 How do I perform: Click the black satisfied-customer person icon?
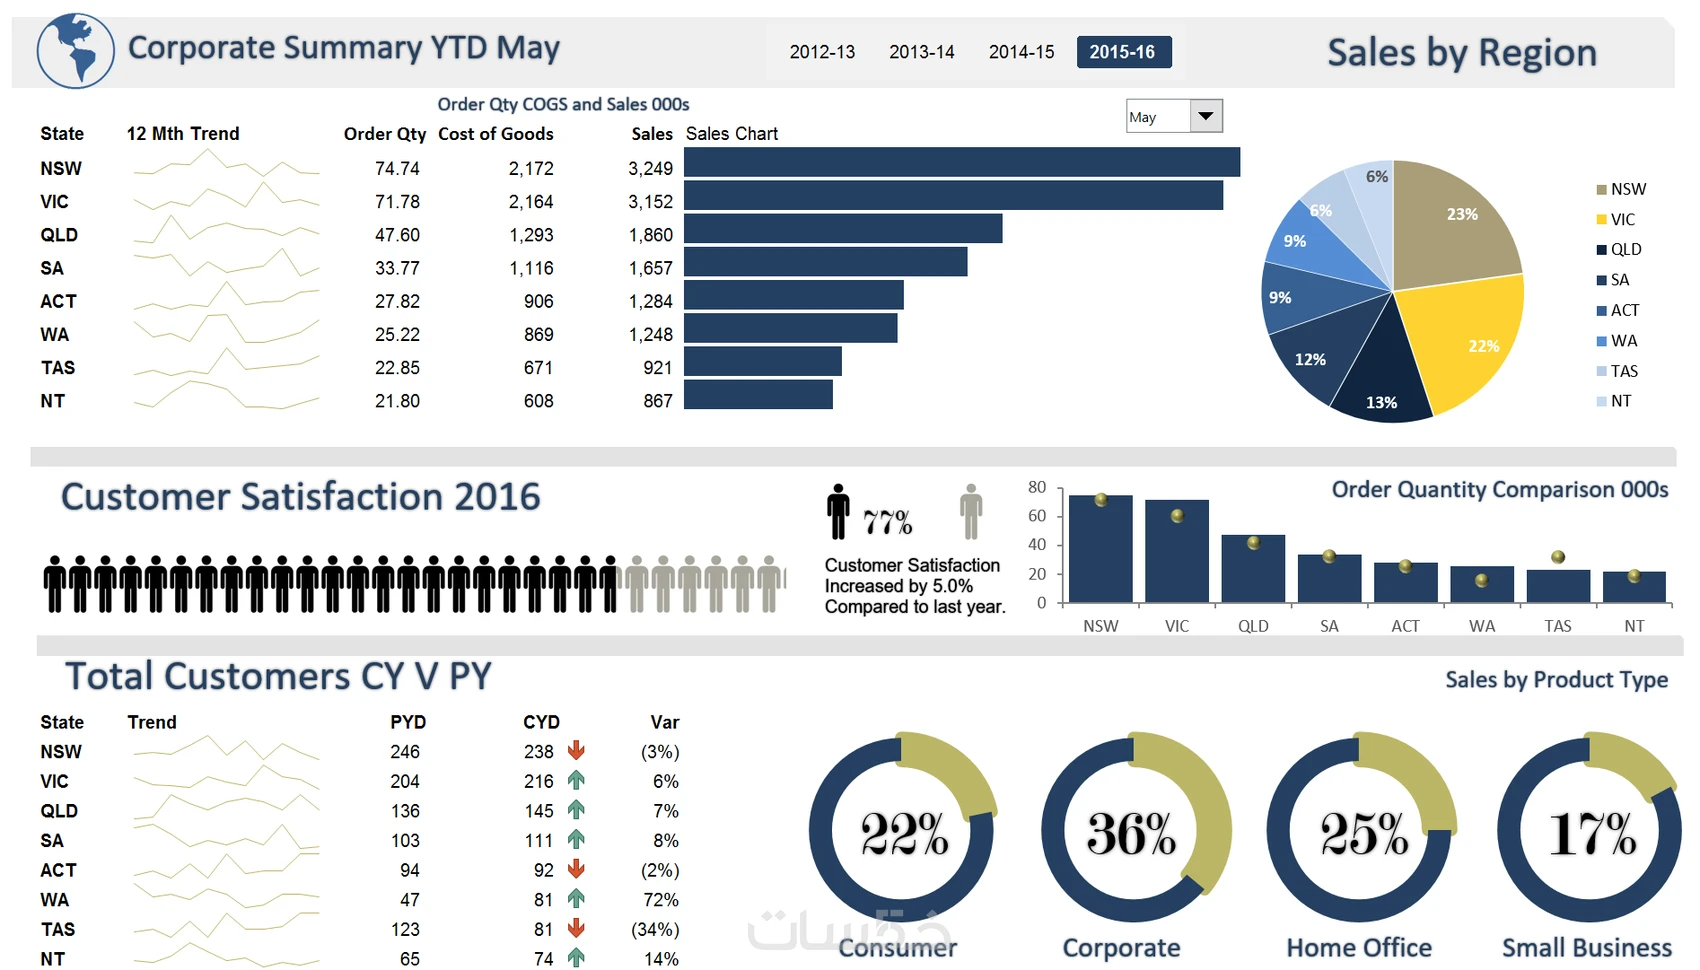click(838, 512)
